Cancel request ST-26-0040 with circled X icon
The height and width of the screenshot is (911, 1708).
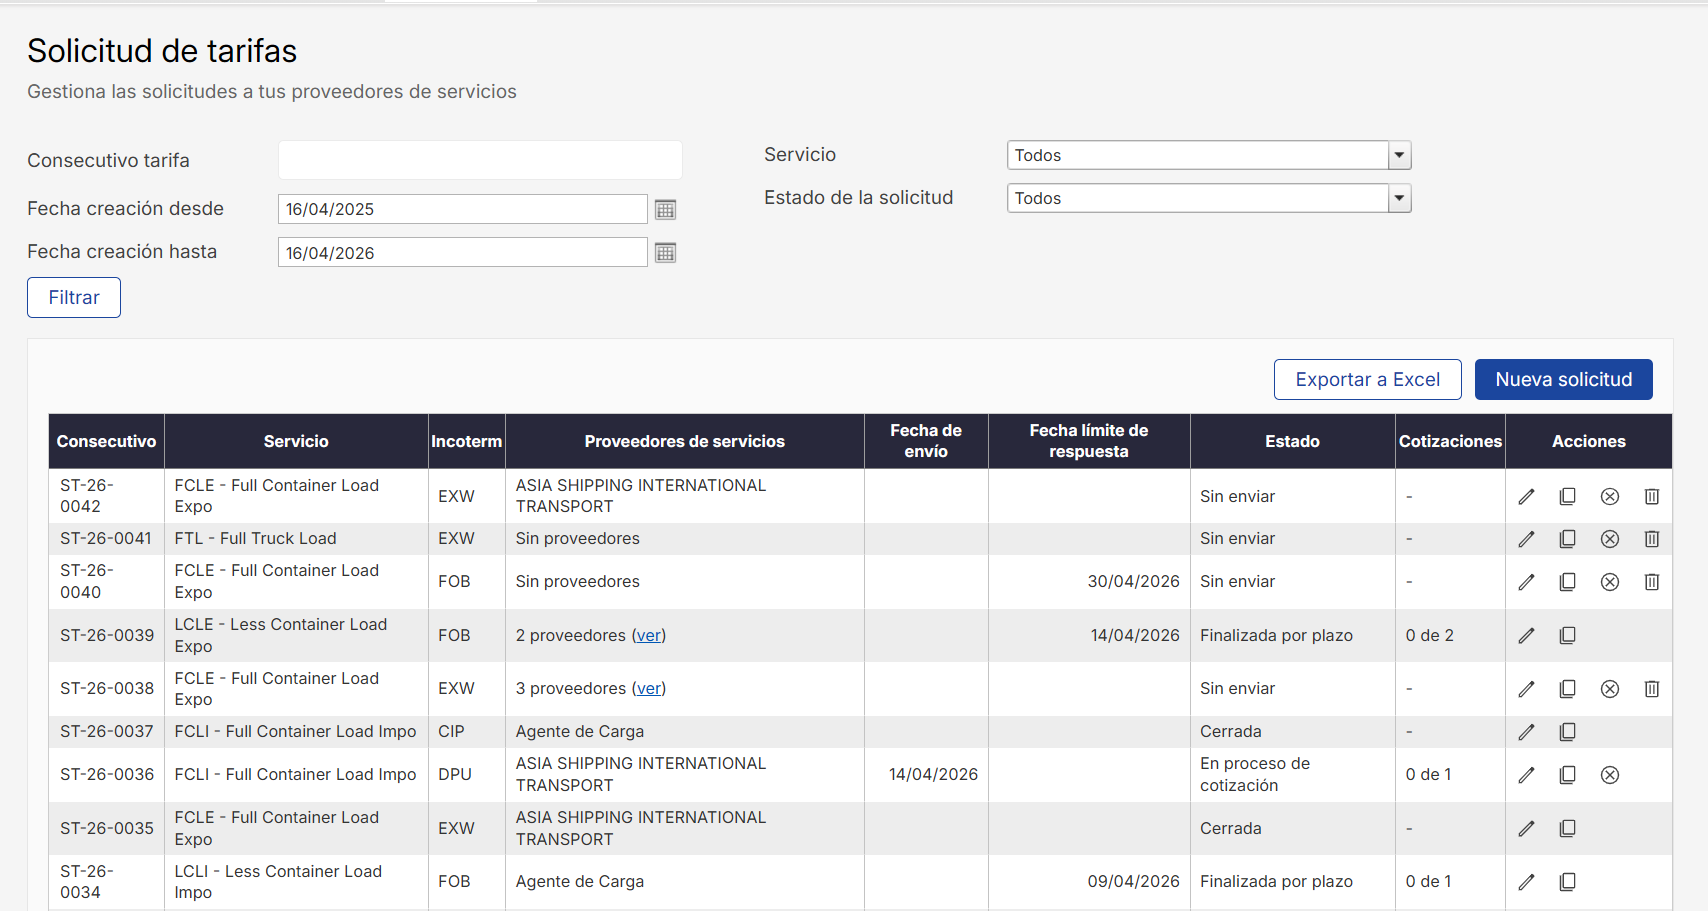click(x=1610, y=582)
